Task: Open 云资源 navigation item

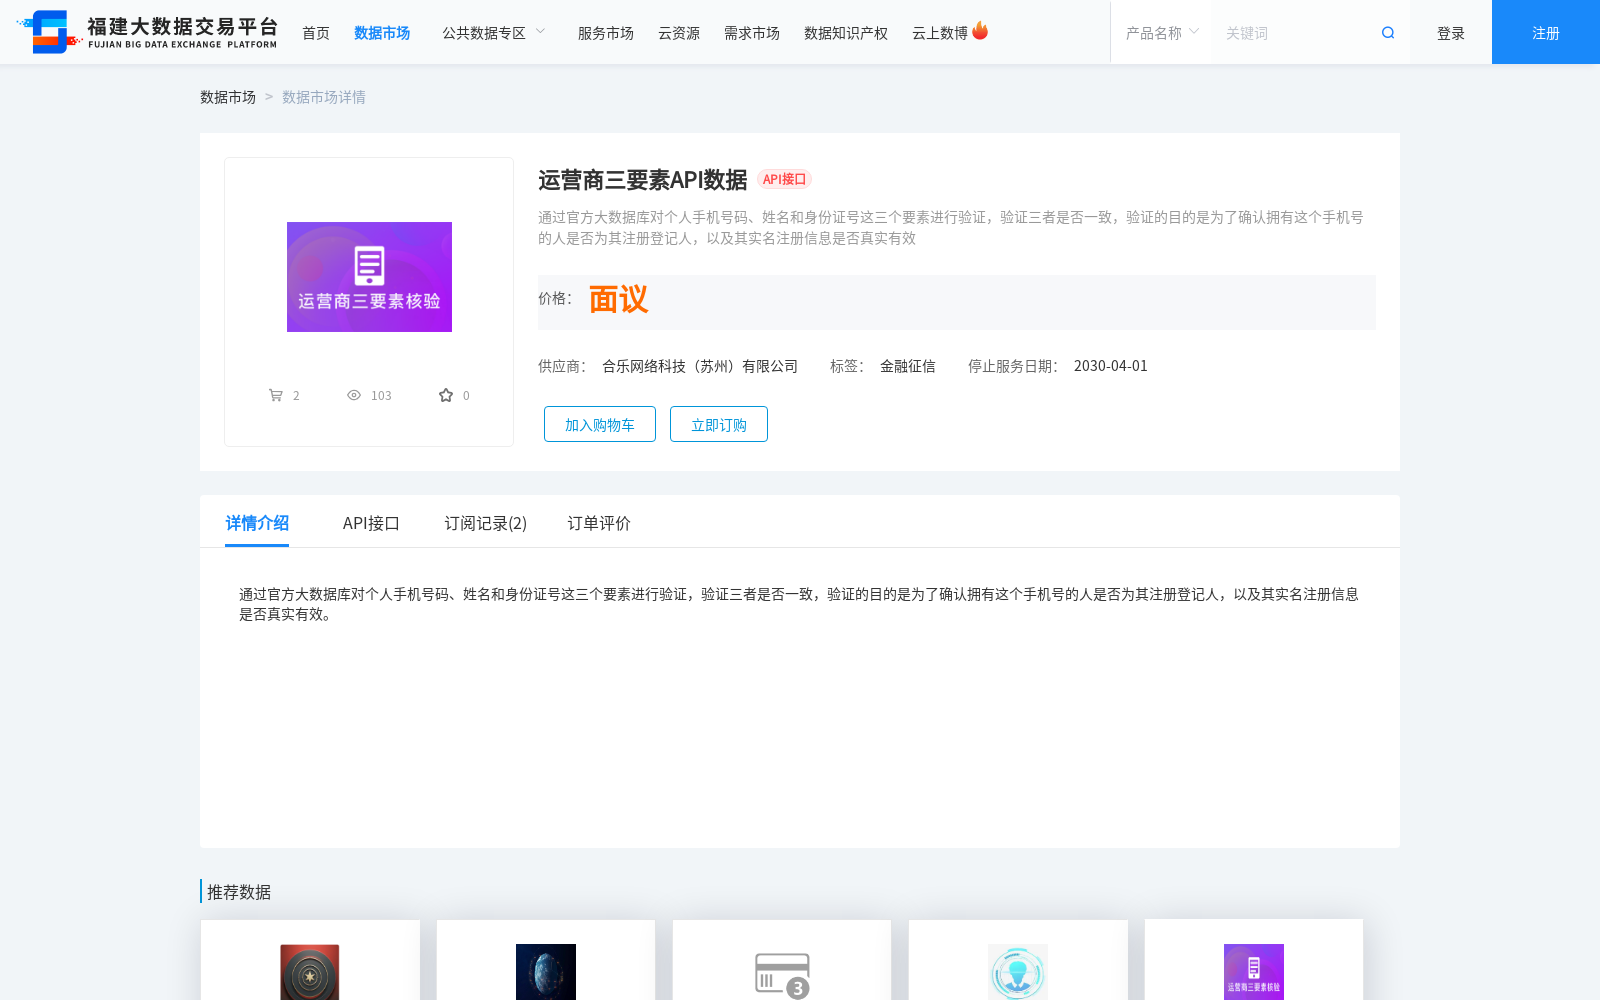Action: pyautogui.click(x=679, y=33)
